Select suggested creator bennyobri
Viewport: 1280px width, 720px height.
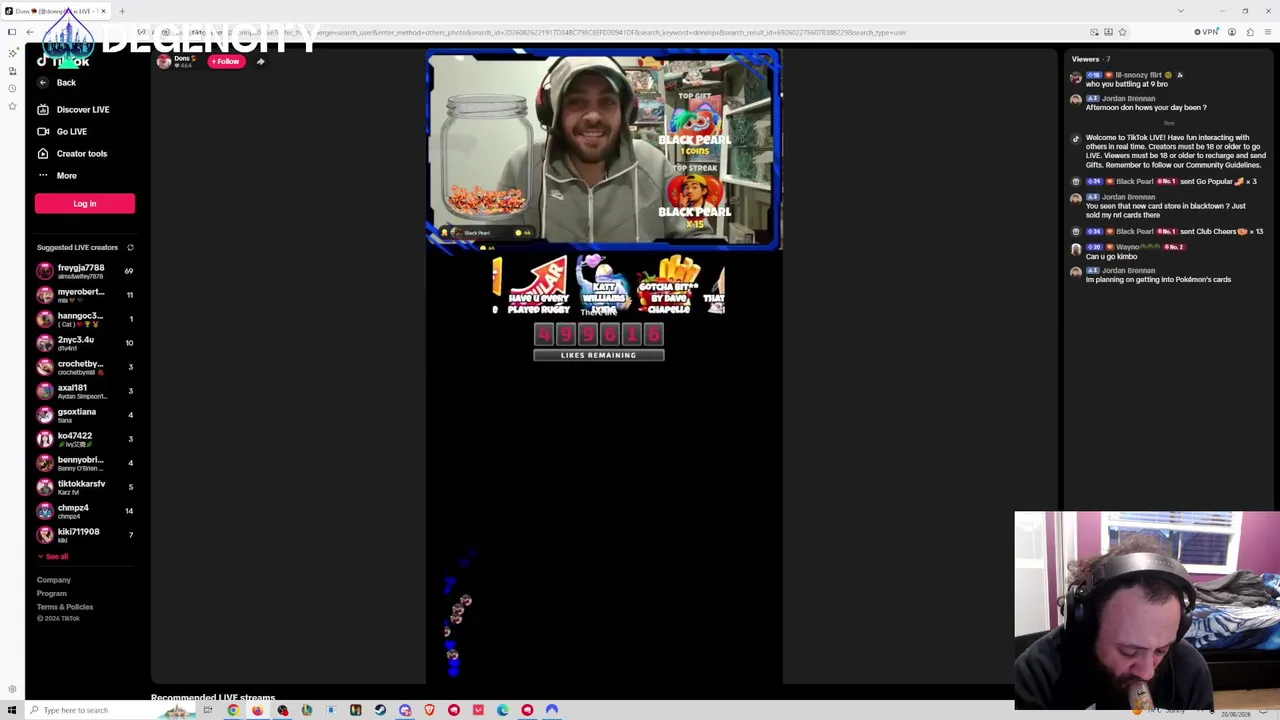pos(85,463)
